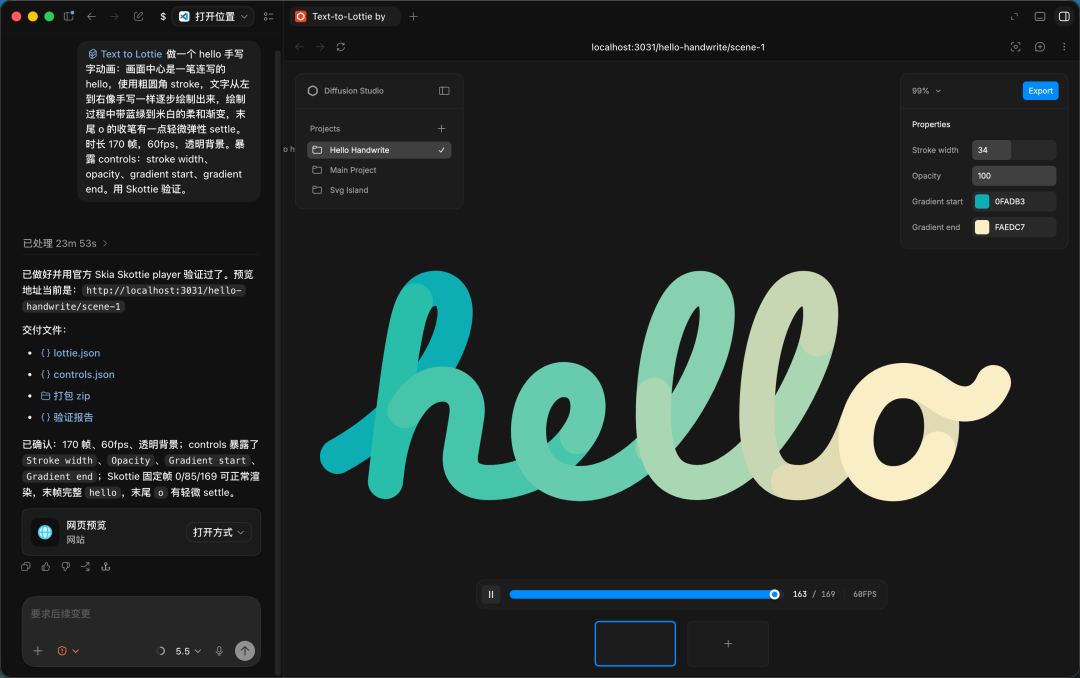Open the 打开位置 location dropdown

click(x=213, y=17)
